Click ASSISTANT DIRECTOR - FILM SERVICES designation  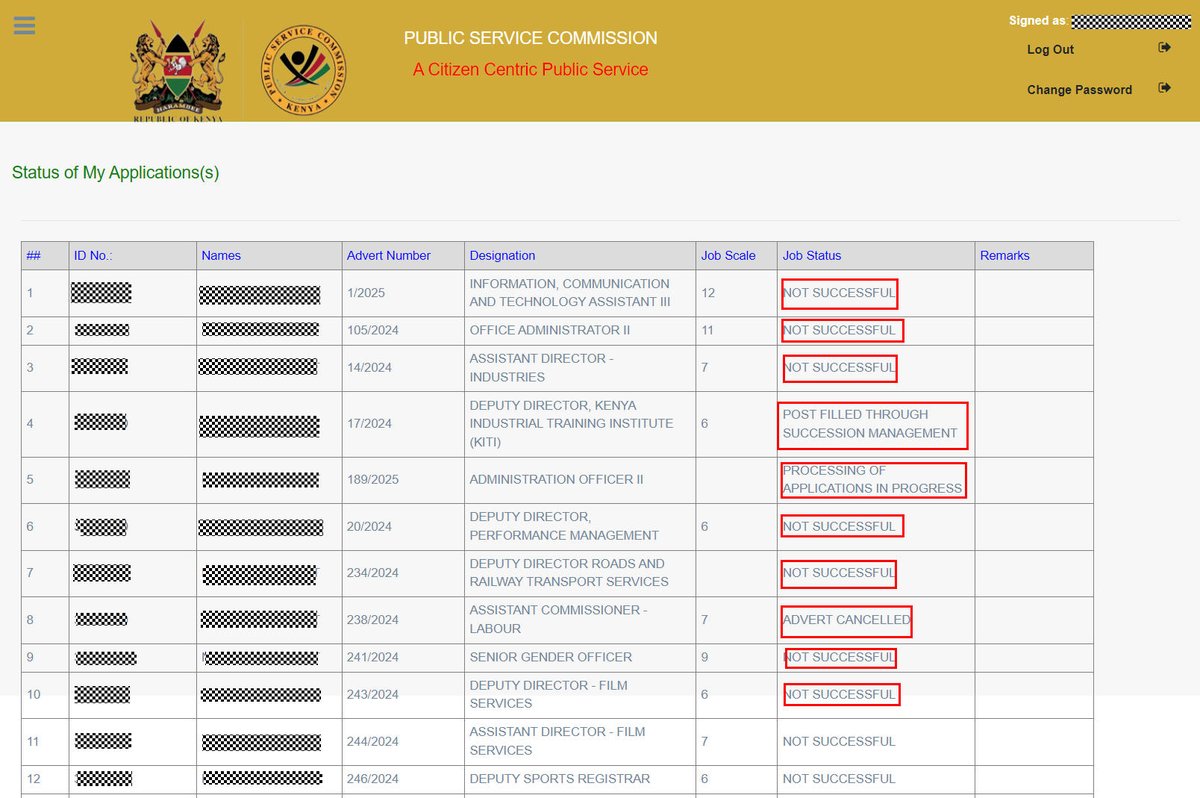coord(558,741)
